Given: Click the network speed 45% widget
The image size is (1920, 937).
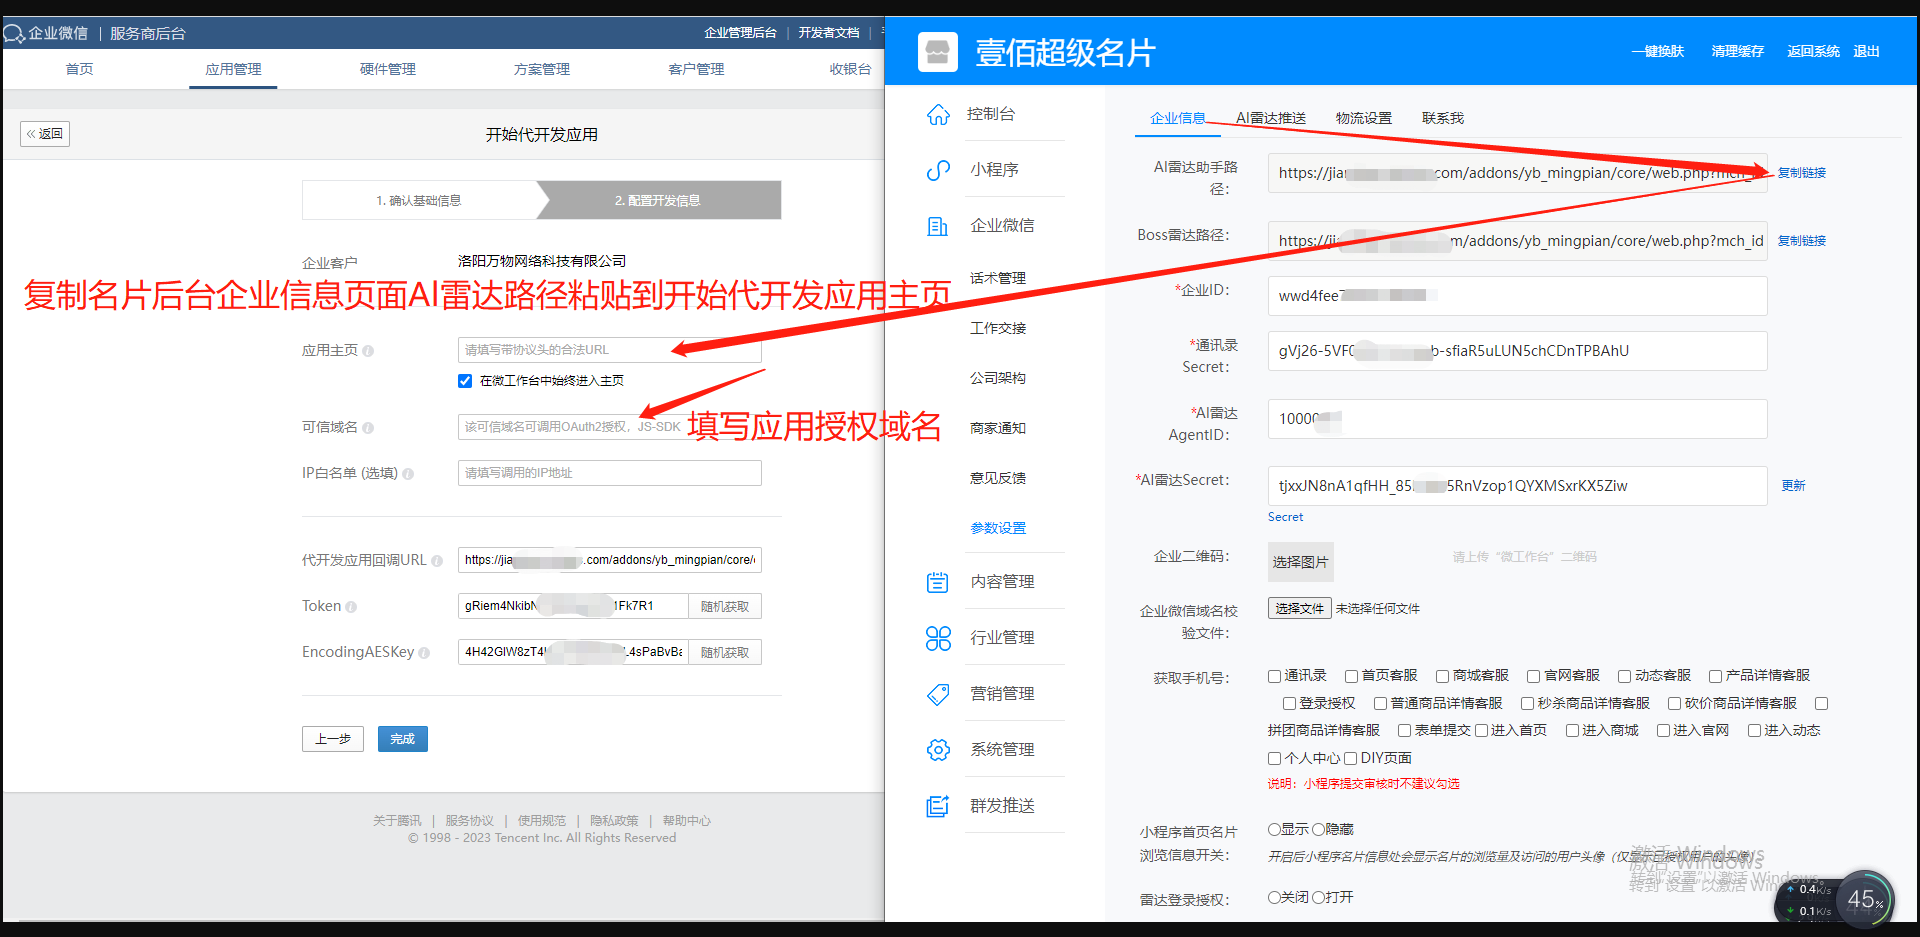Looking at the screenshot, I should coord(1865,899).
